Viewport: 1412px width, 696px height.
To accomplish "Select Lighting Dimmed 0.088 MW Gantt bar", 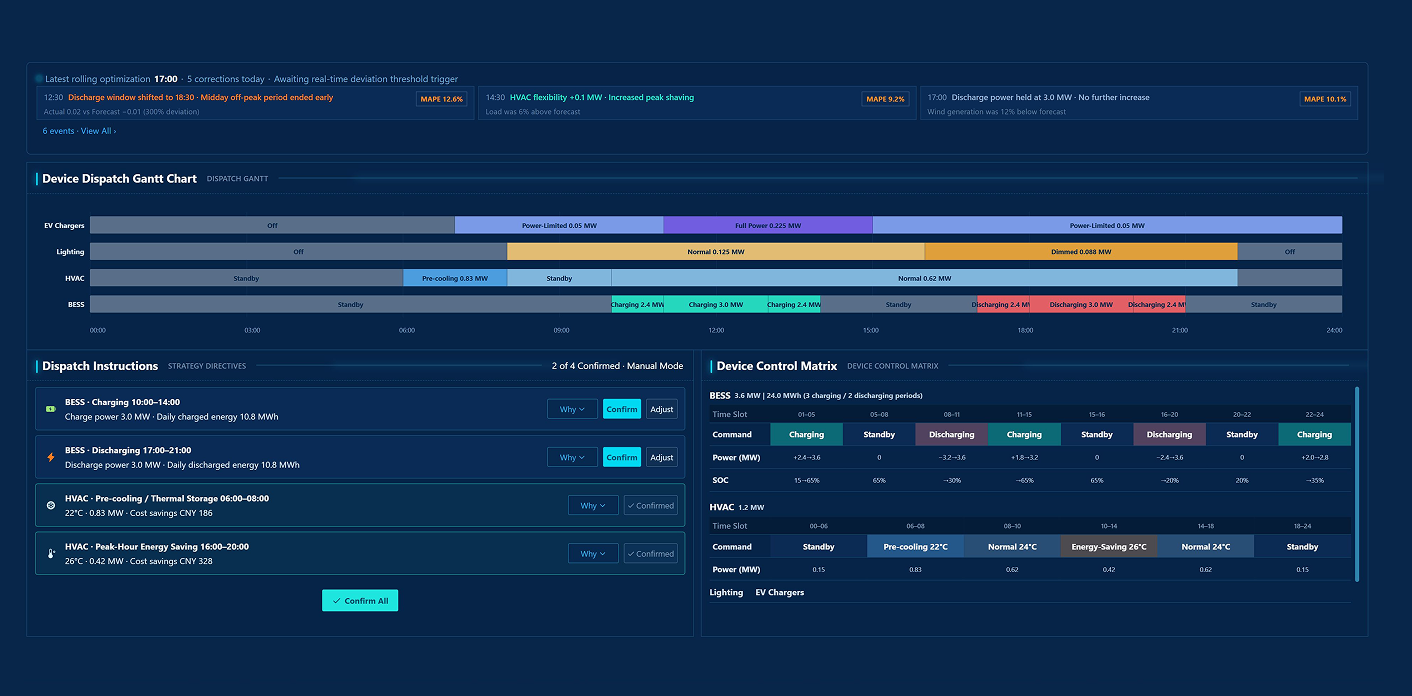I will [1081, 252].
